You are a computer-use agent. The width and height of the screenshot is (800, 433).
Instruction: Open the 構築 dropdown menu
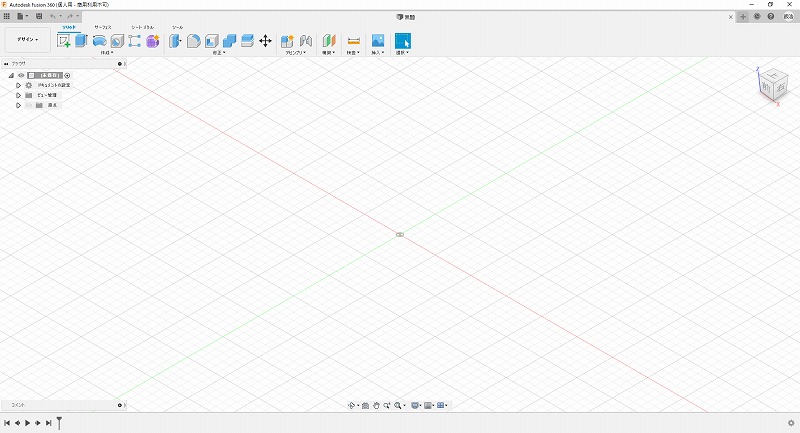[x=328, y=53]
